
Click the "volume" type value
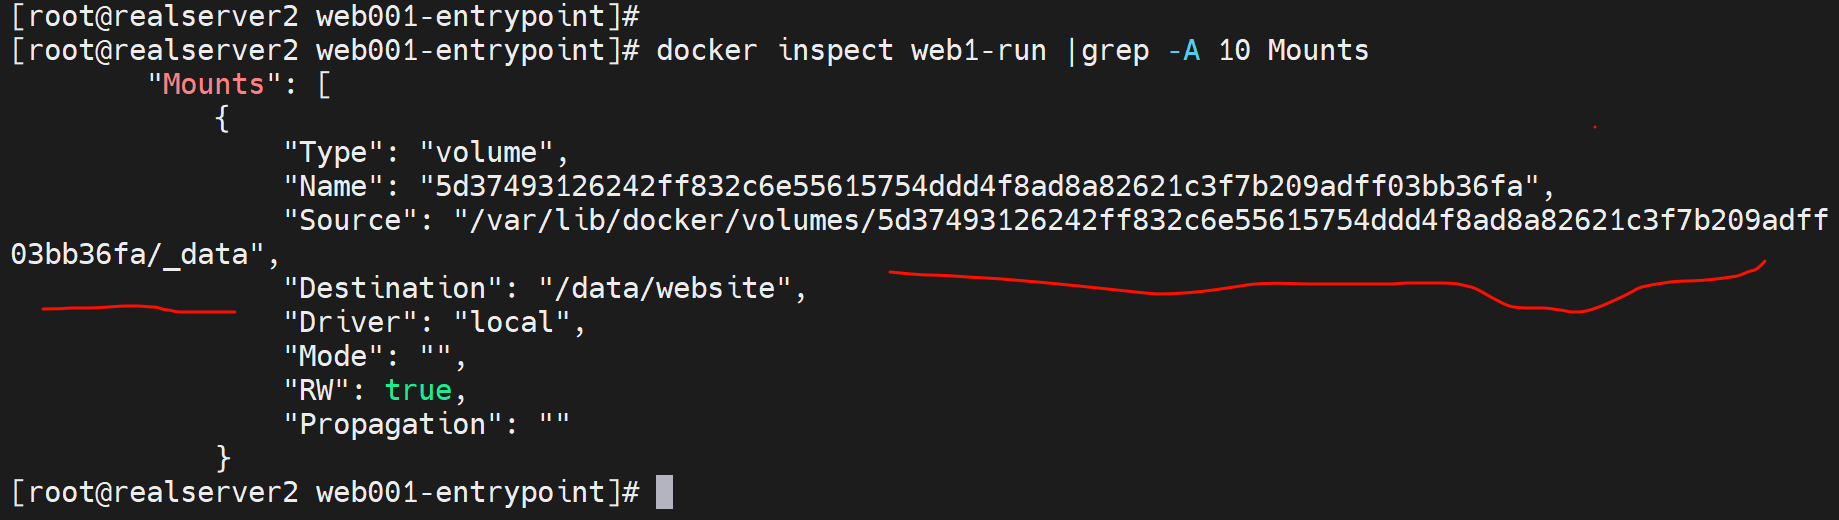pos(486,152)
